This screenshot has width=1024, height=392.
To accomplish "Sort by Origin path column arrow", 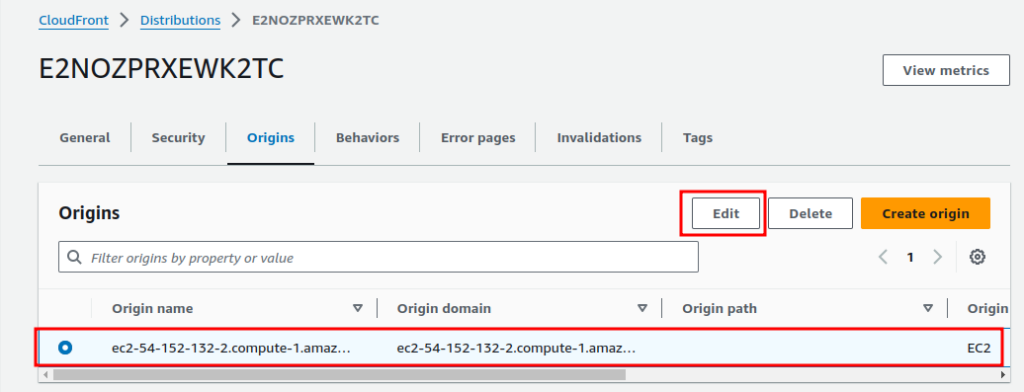I will (928, 308).
